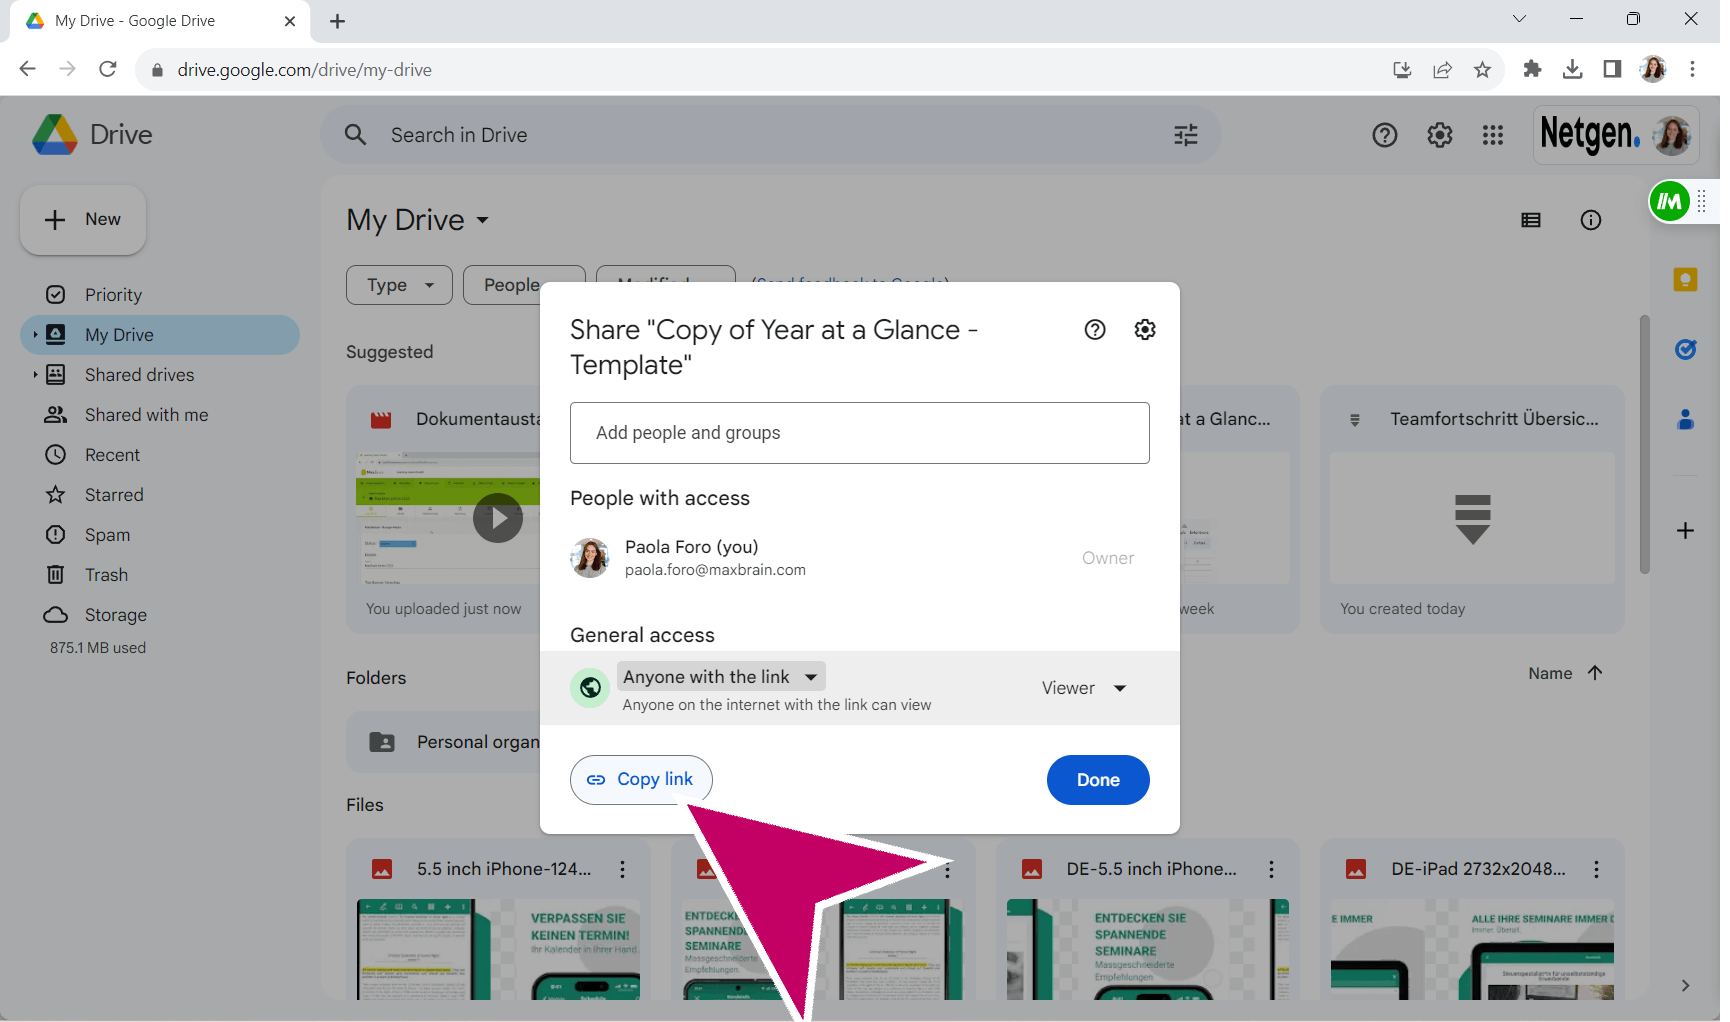Click Paola Foro profile picture in dialog
Image resolution: width=1730 pixels, height=1022 pixels.
[x=590, y=558]
